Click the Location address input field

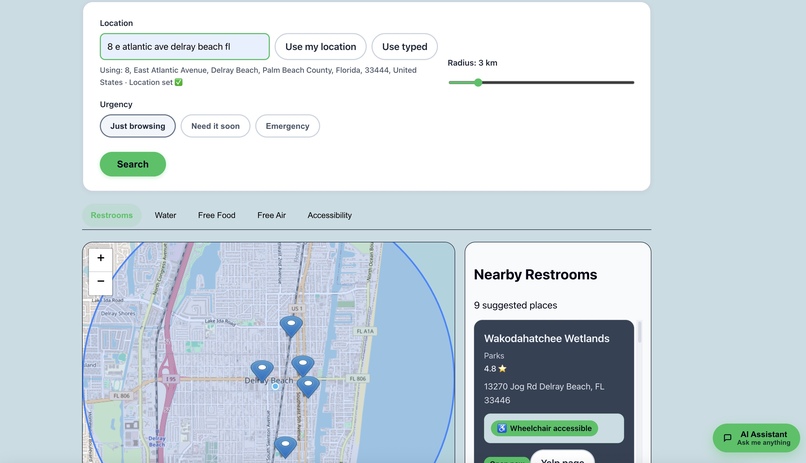[185, 47]
